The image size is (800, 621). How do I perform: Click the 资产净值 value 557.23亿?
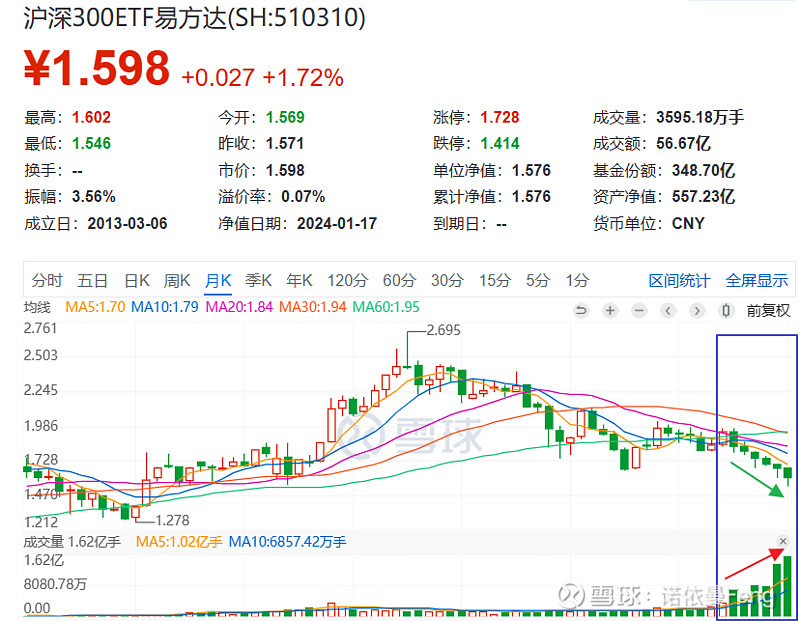(704, 196)
